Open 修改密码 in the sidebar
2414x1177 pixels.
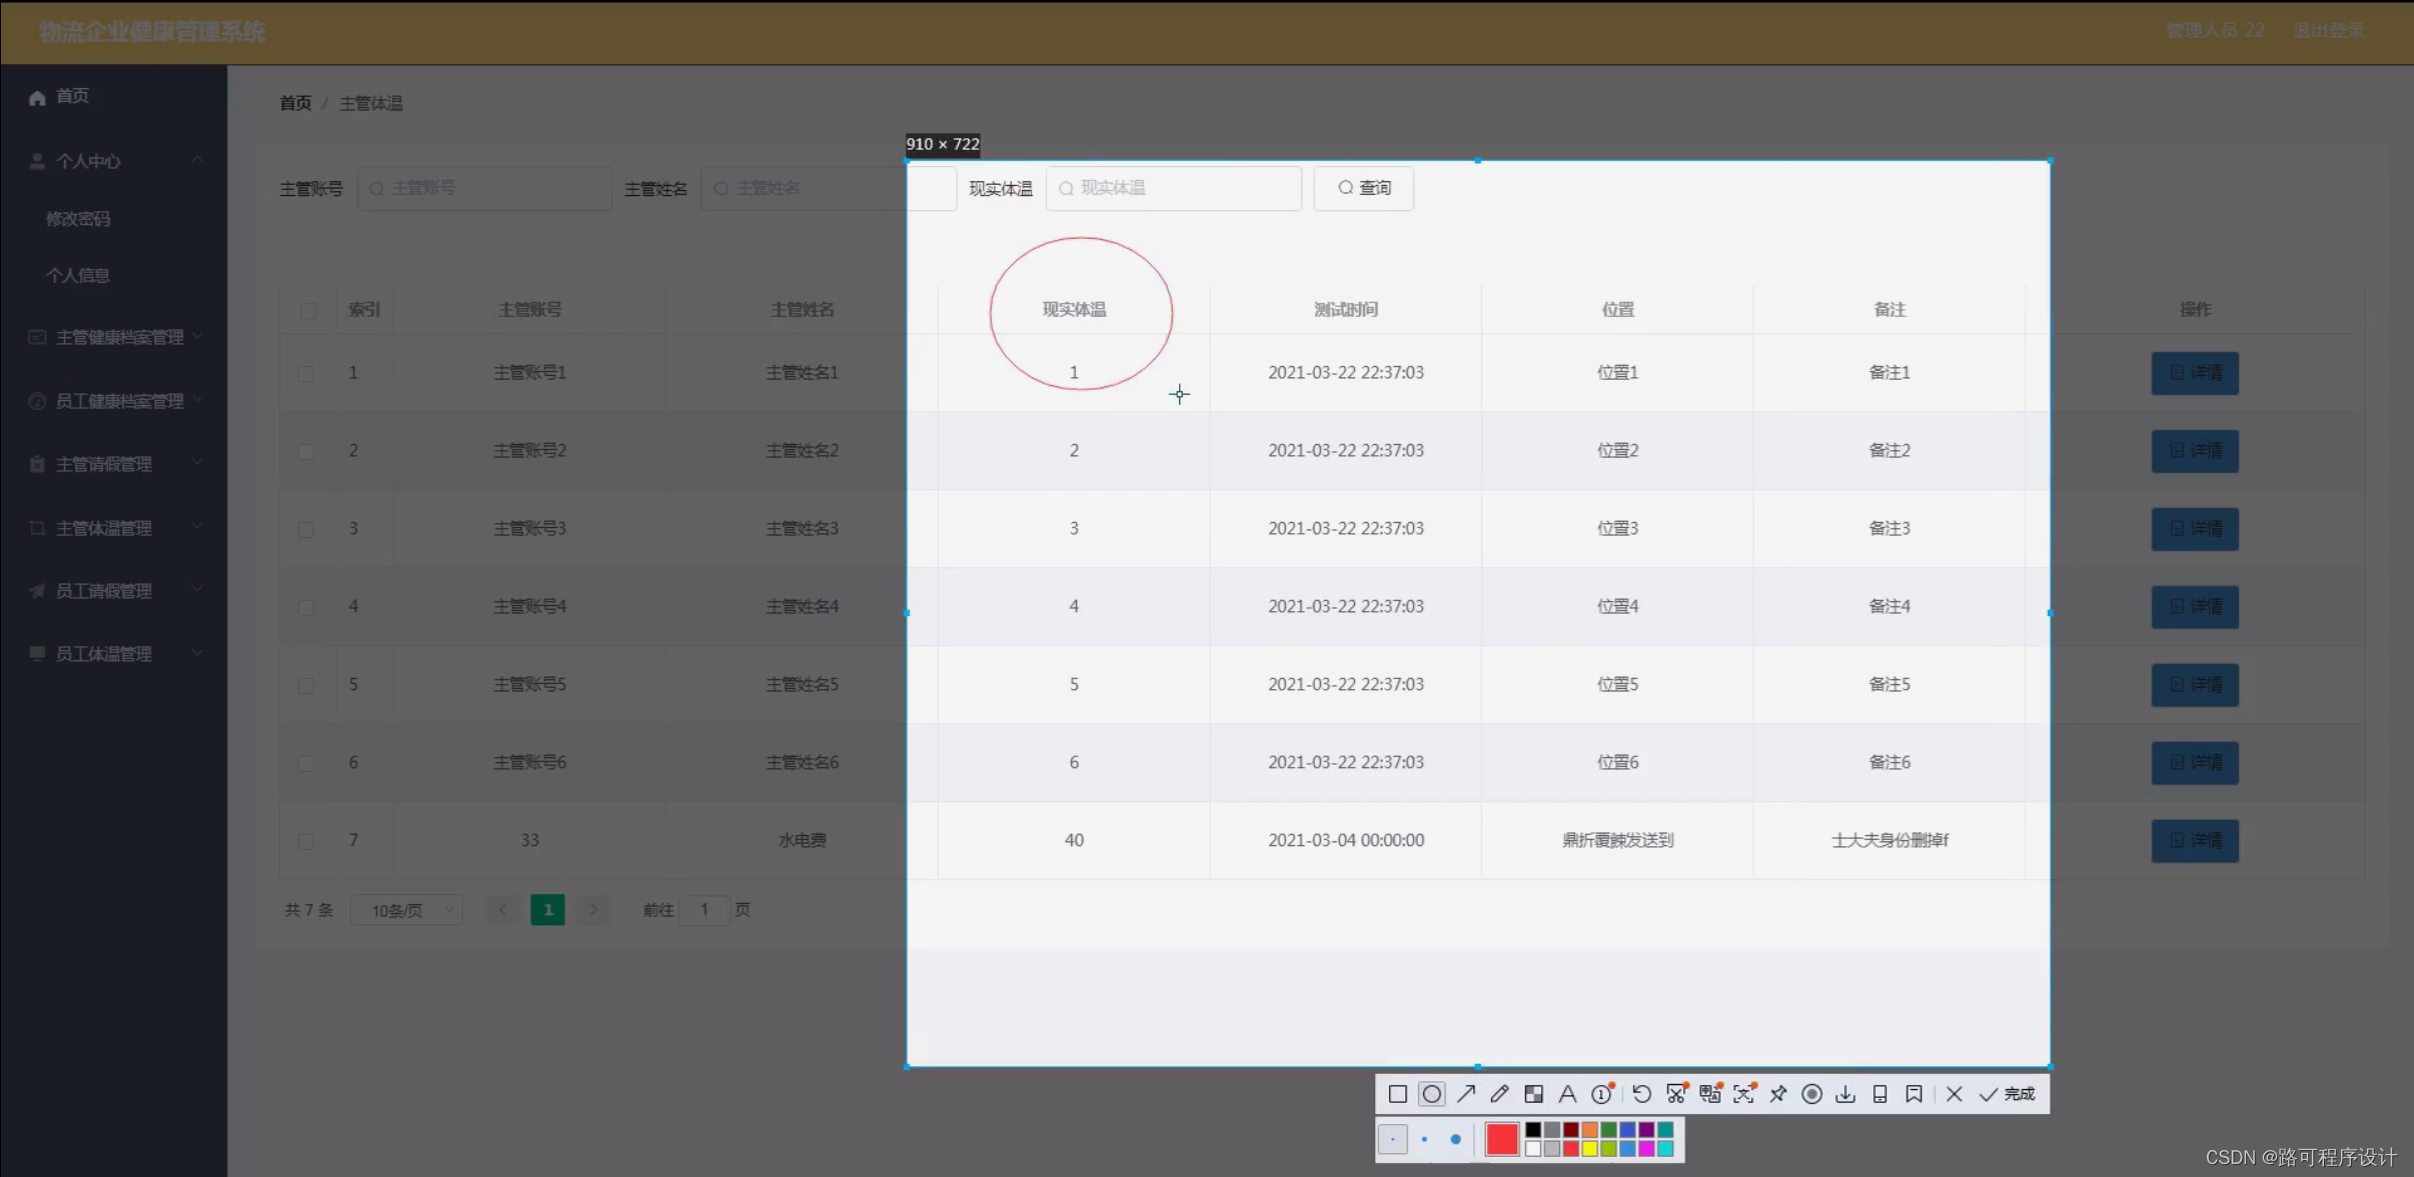78,219
